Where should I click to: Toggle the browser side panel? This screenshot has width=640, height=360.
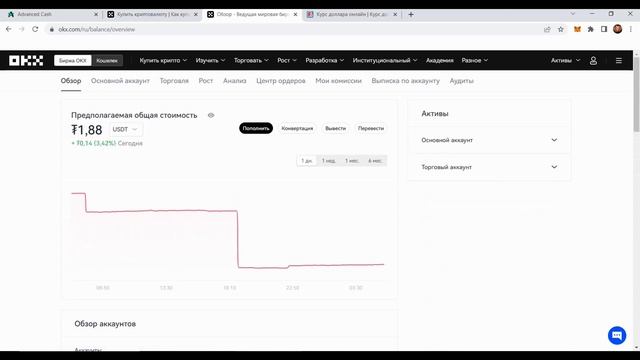pos(604,29)
